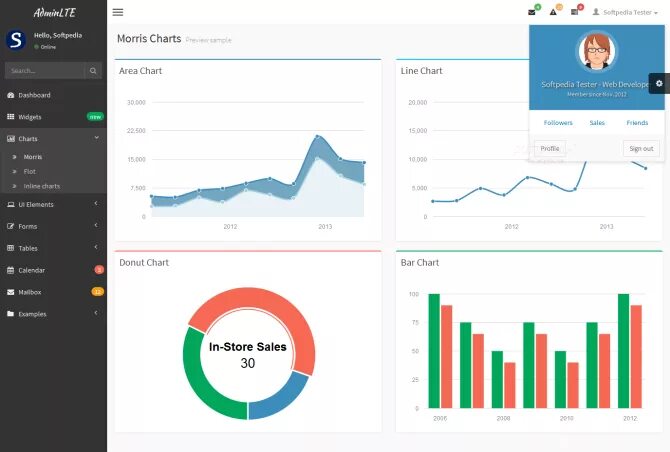This screenshot has width=670, height=452.
Task: Click the Morris Charts page heading
Action: point(149,38)
